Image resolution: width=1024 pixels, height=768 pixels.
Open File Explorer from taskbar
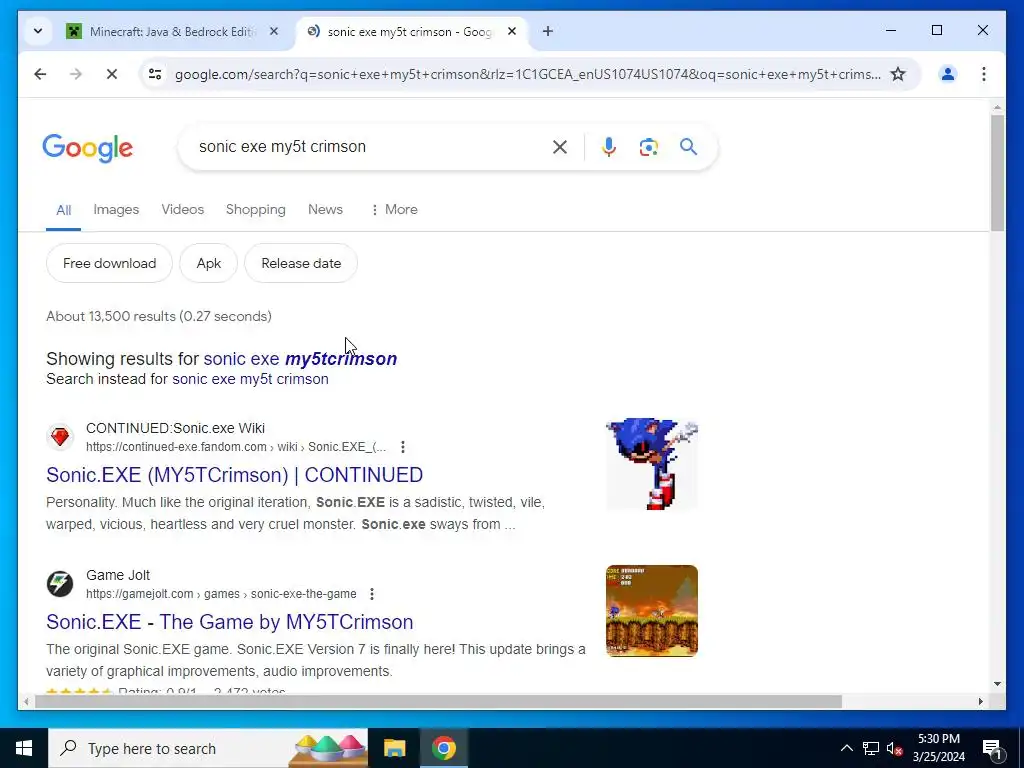[x=394, y=748]
